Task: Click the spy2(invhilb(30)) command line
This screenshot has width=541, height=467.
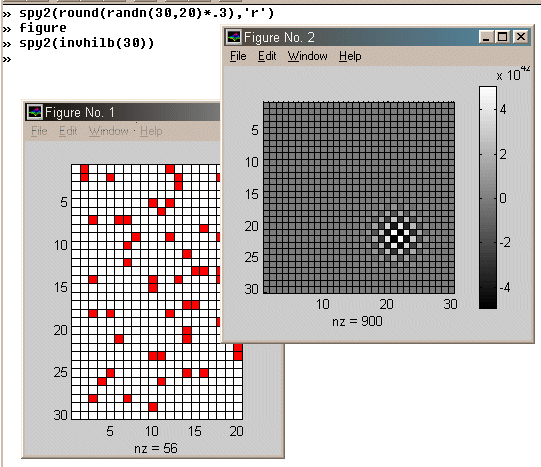Action: (x=86, y=43)
